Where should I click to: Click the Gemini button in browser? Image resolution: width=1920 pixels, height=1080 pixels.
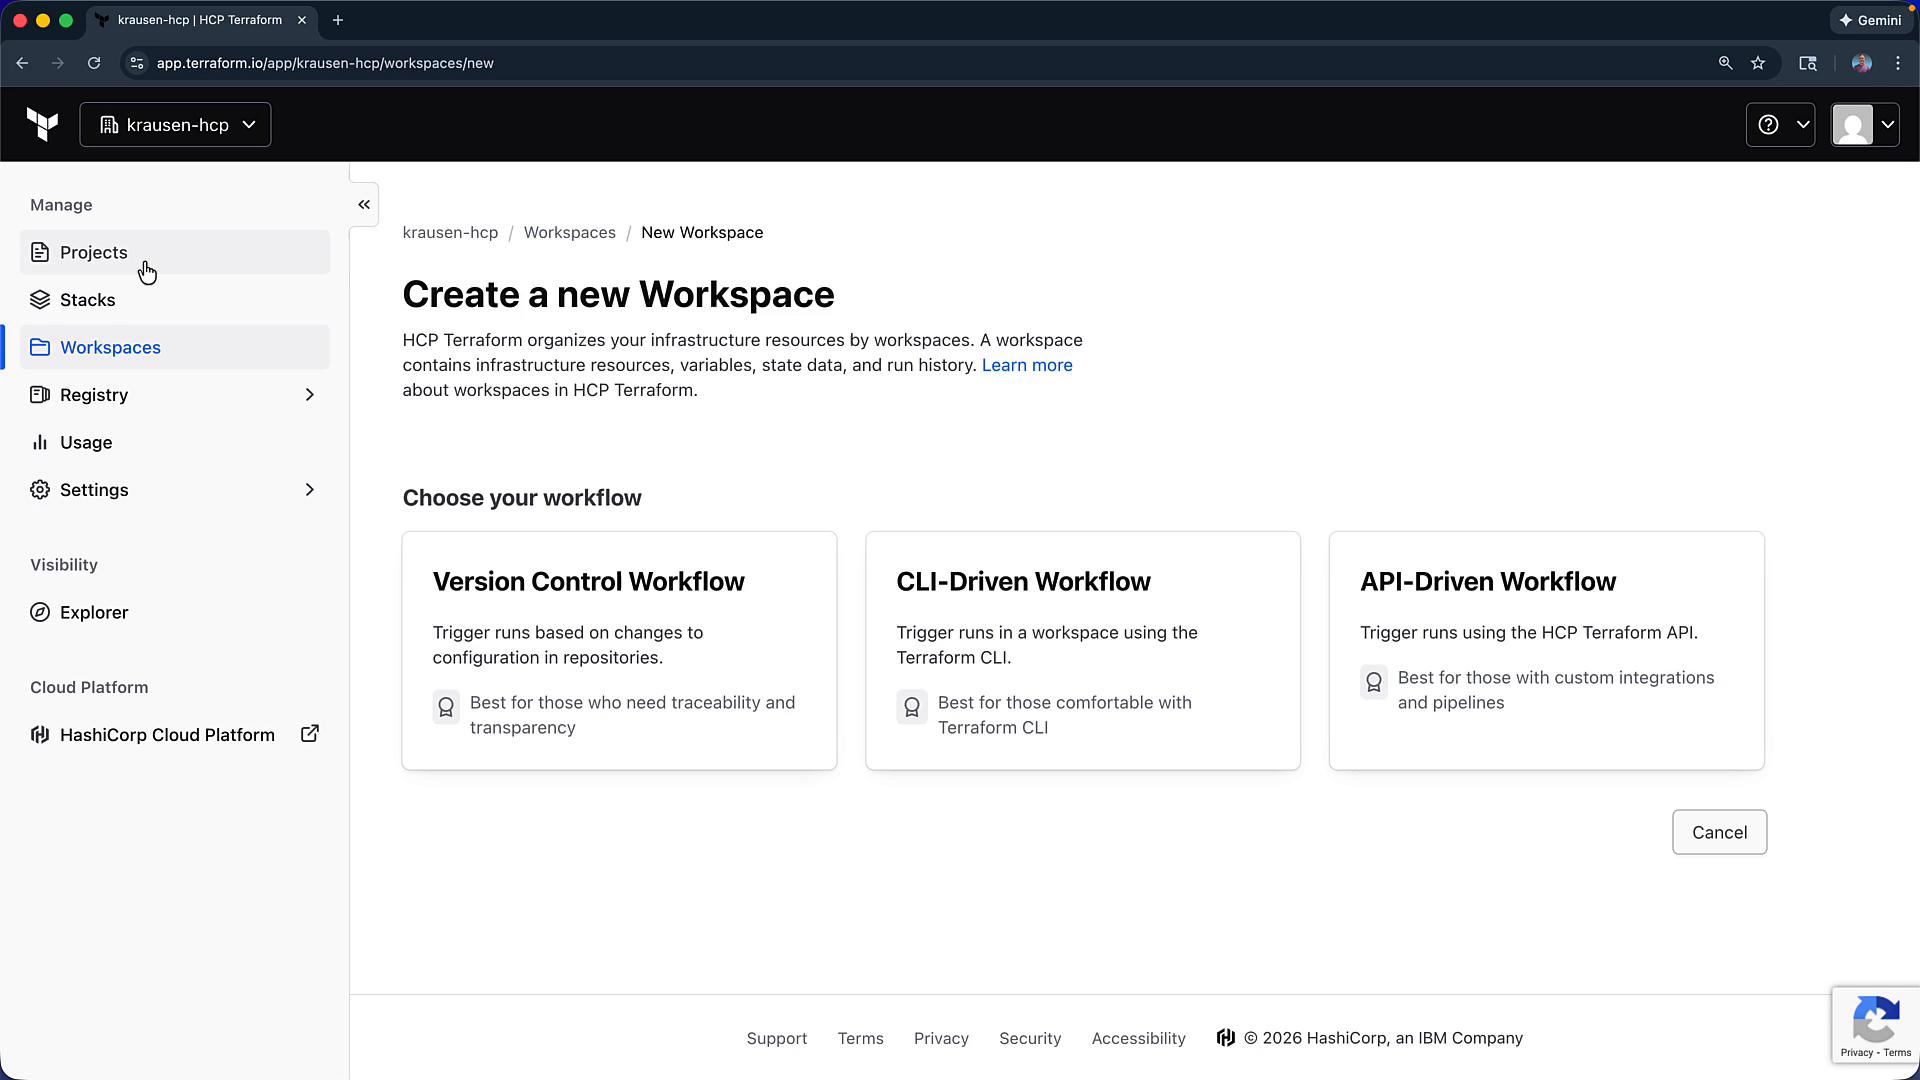[x=1870, y=20]
